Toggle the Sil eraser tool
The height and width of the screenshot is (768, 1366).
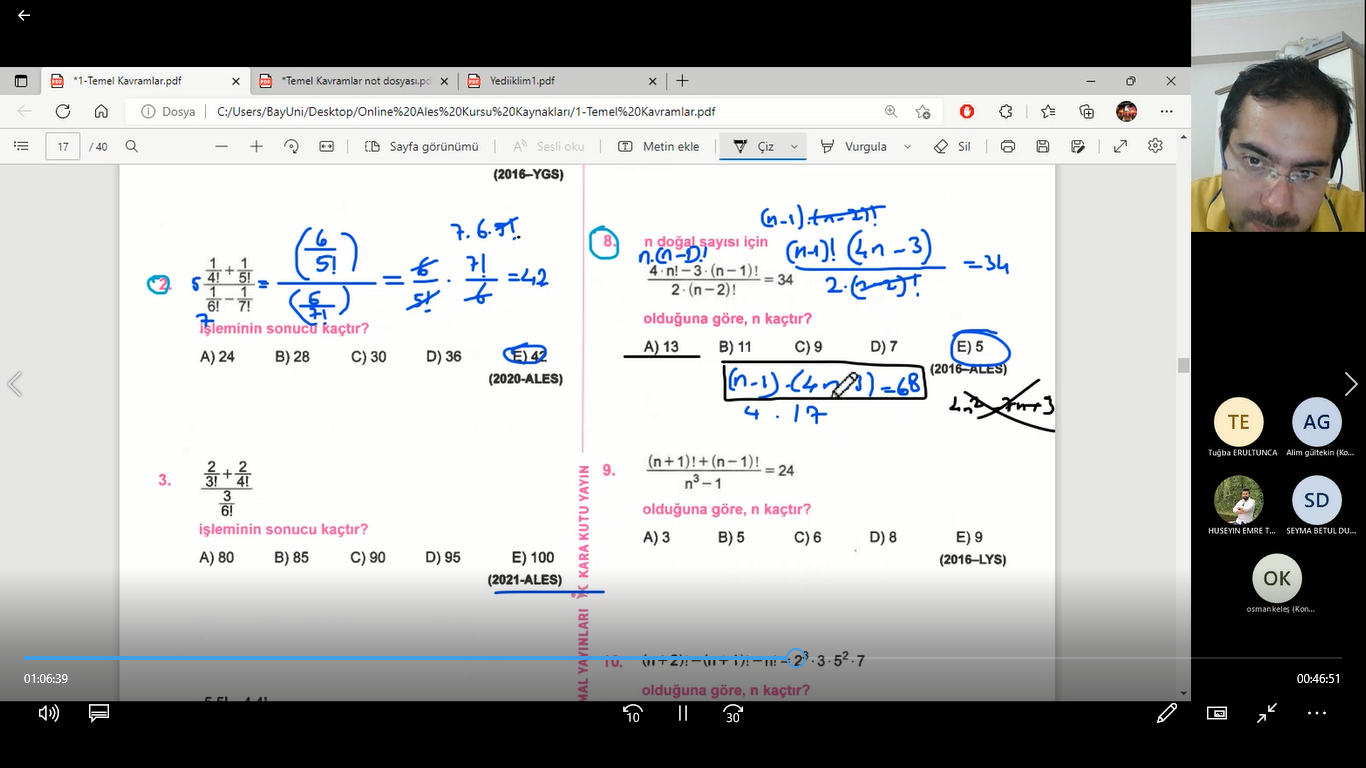[x=952, y=146]
